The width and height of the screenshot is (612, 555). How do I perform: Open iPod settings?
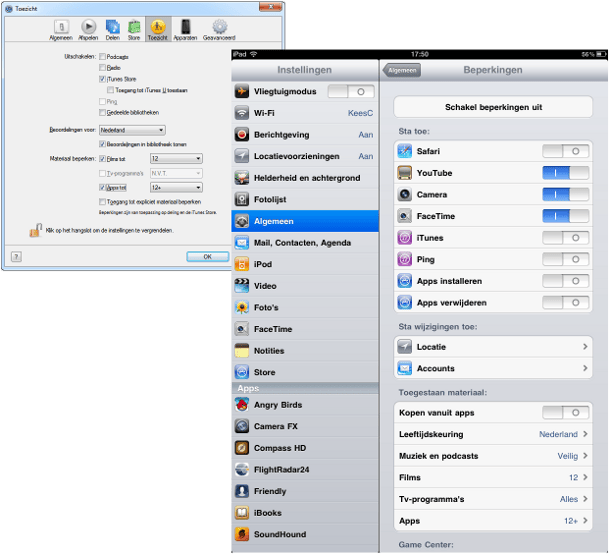pyautogui.click(x=305, y=265)
